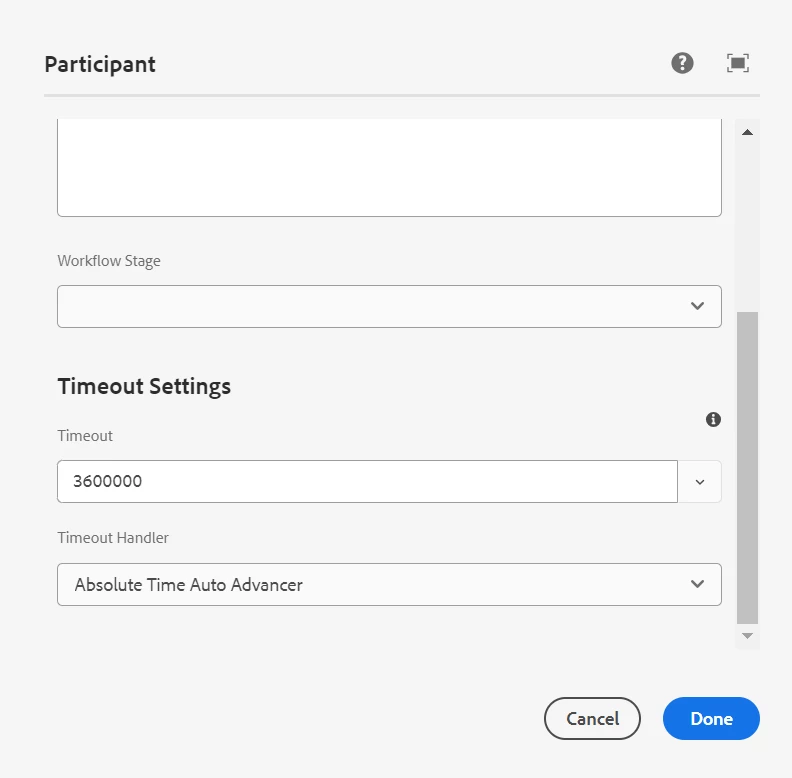Click the info icon above Timeout field
The image size is (792, 778).
point(713,420)
